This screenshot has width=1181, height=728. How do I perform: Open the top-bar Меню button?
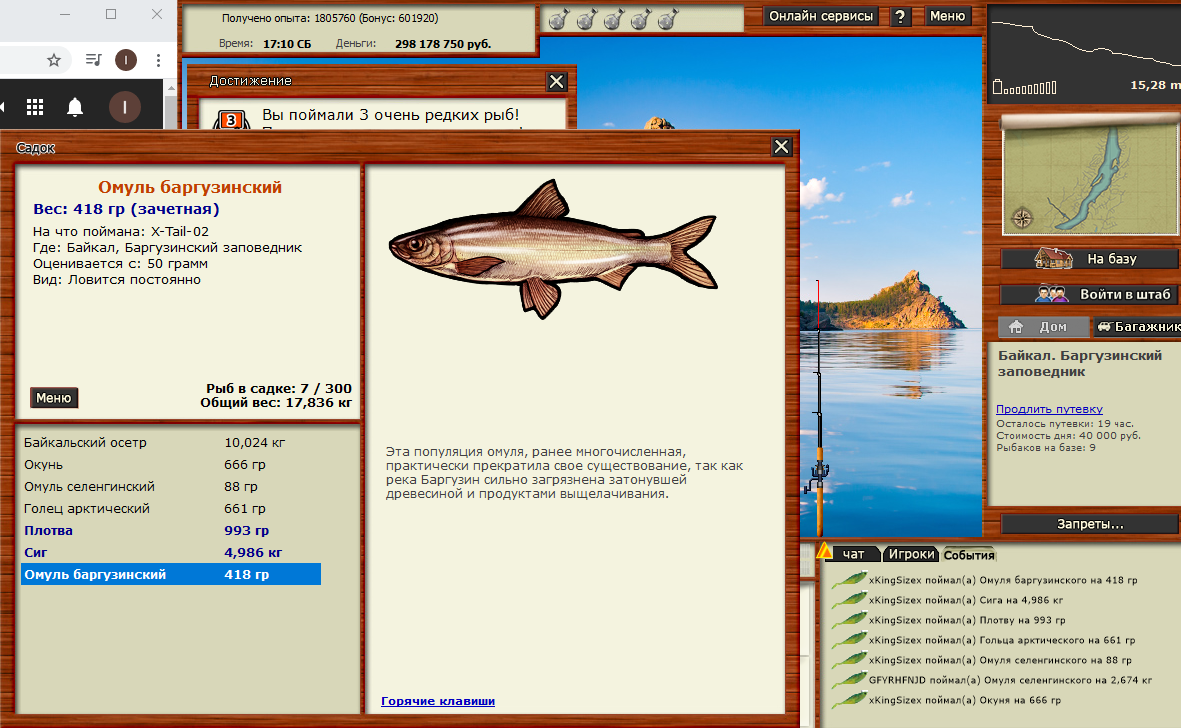pos(947,16)
